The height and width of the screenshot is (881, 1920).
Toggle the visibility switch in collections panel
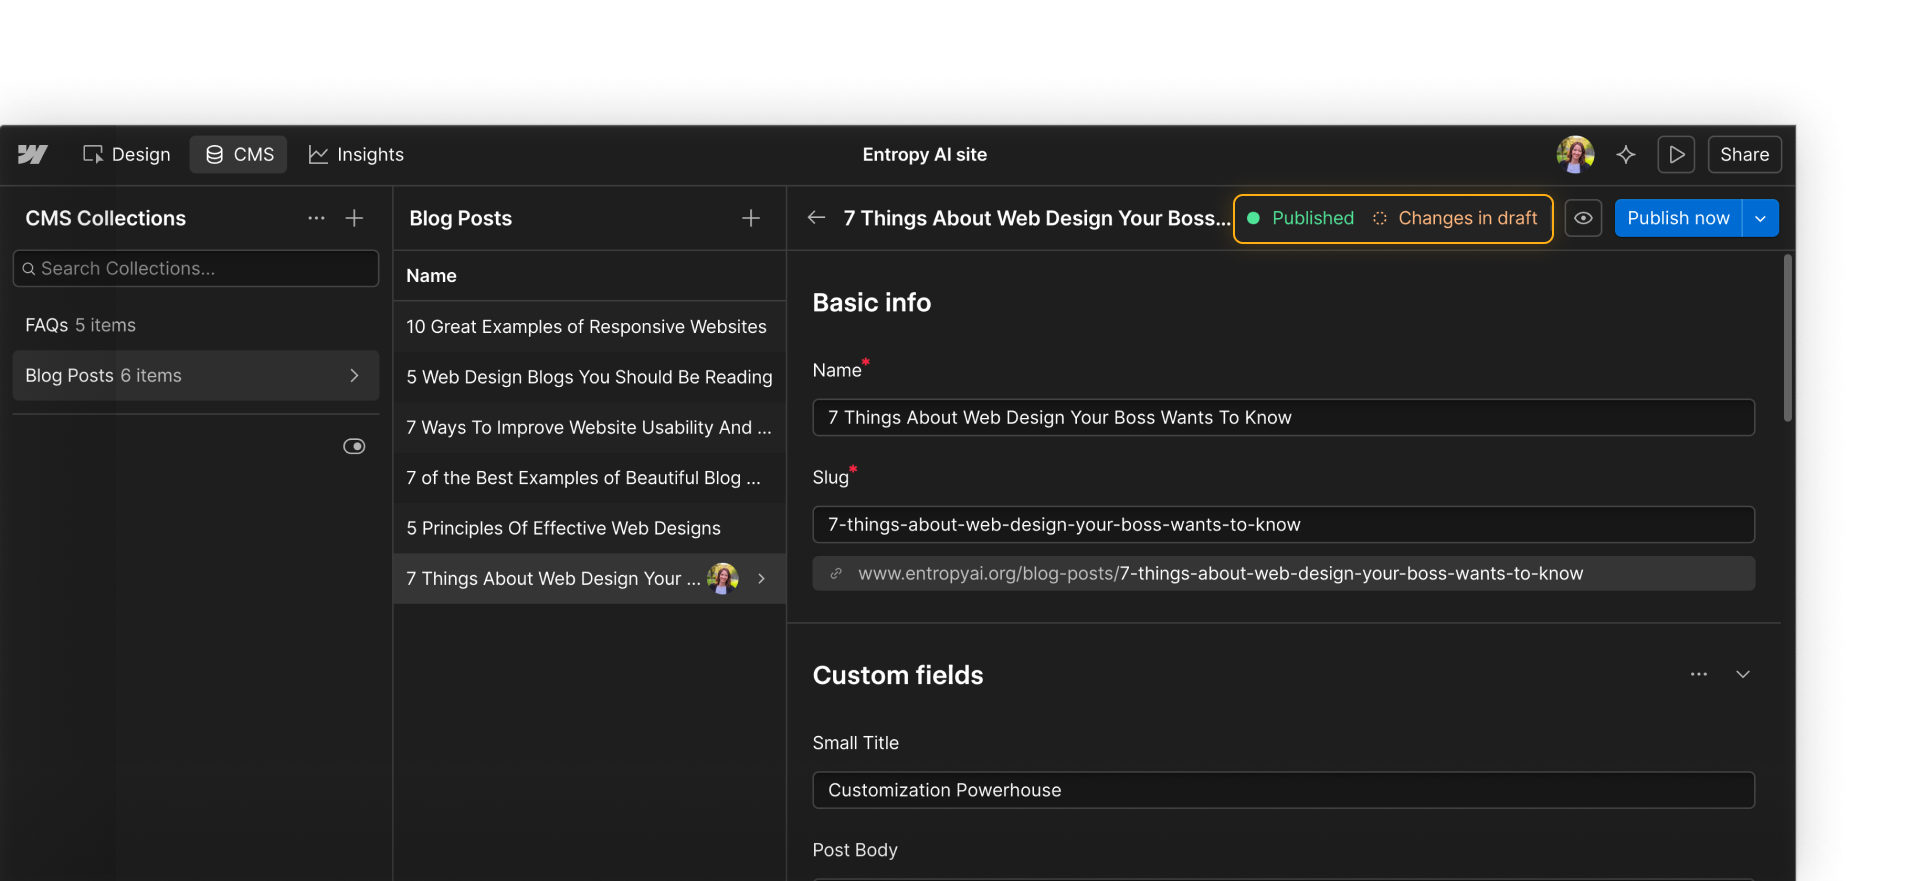click(354, 446)
